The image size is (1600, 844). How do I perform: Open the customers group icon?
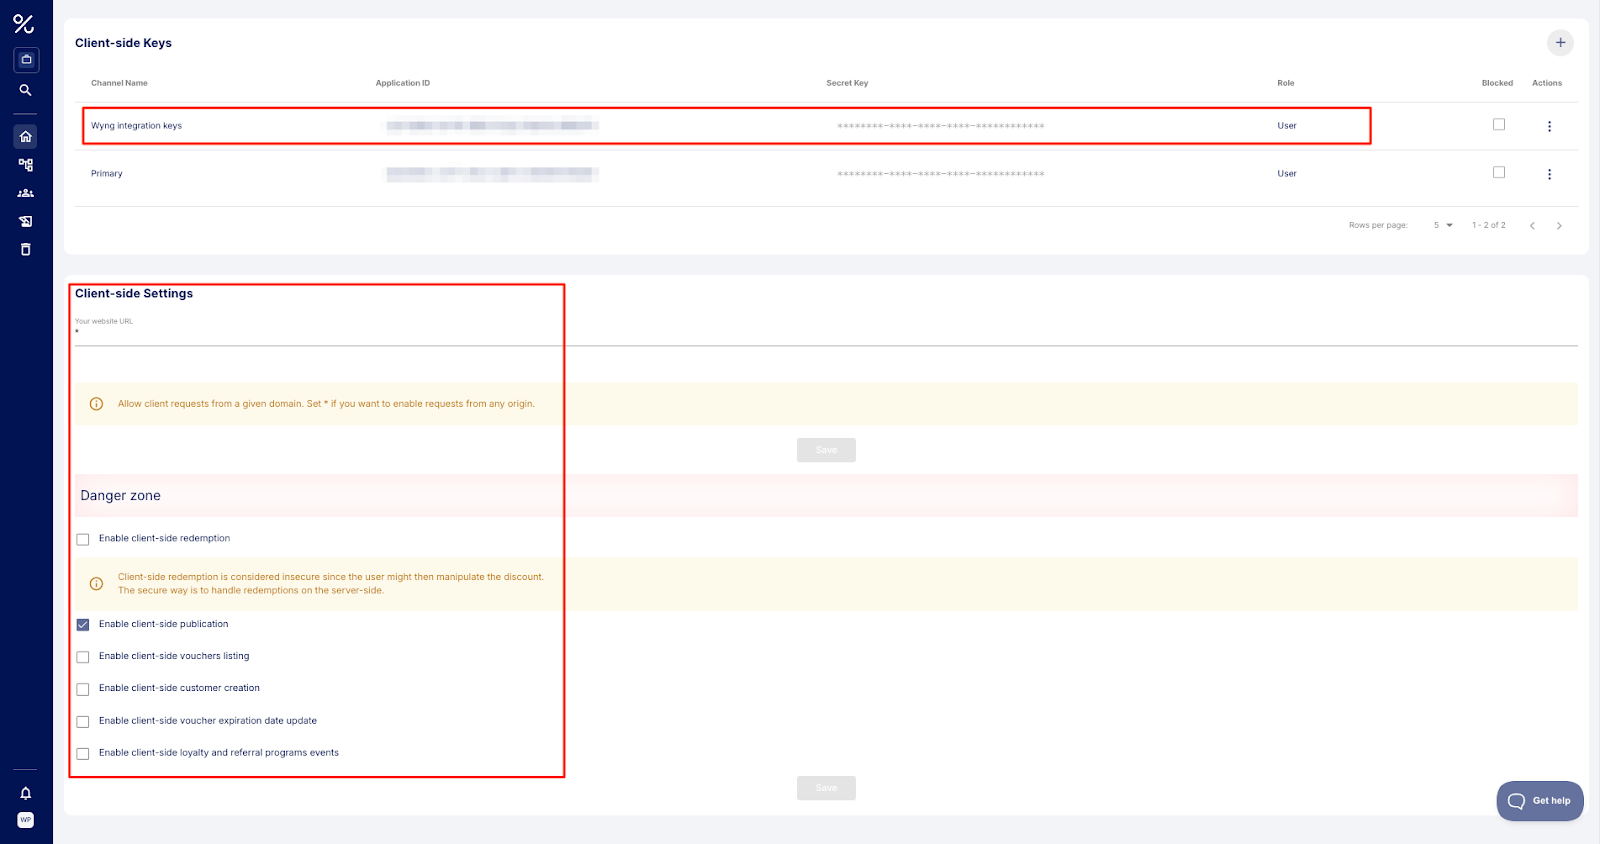point(26,193)
